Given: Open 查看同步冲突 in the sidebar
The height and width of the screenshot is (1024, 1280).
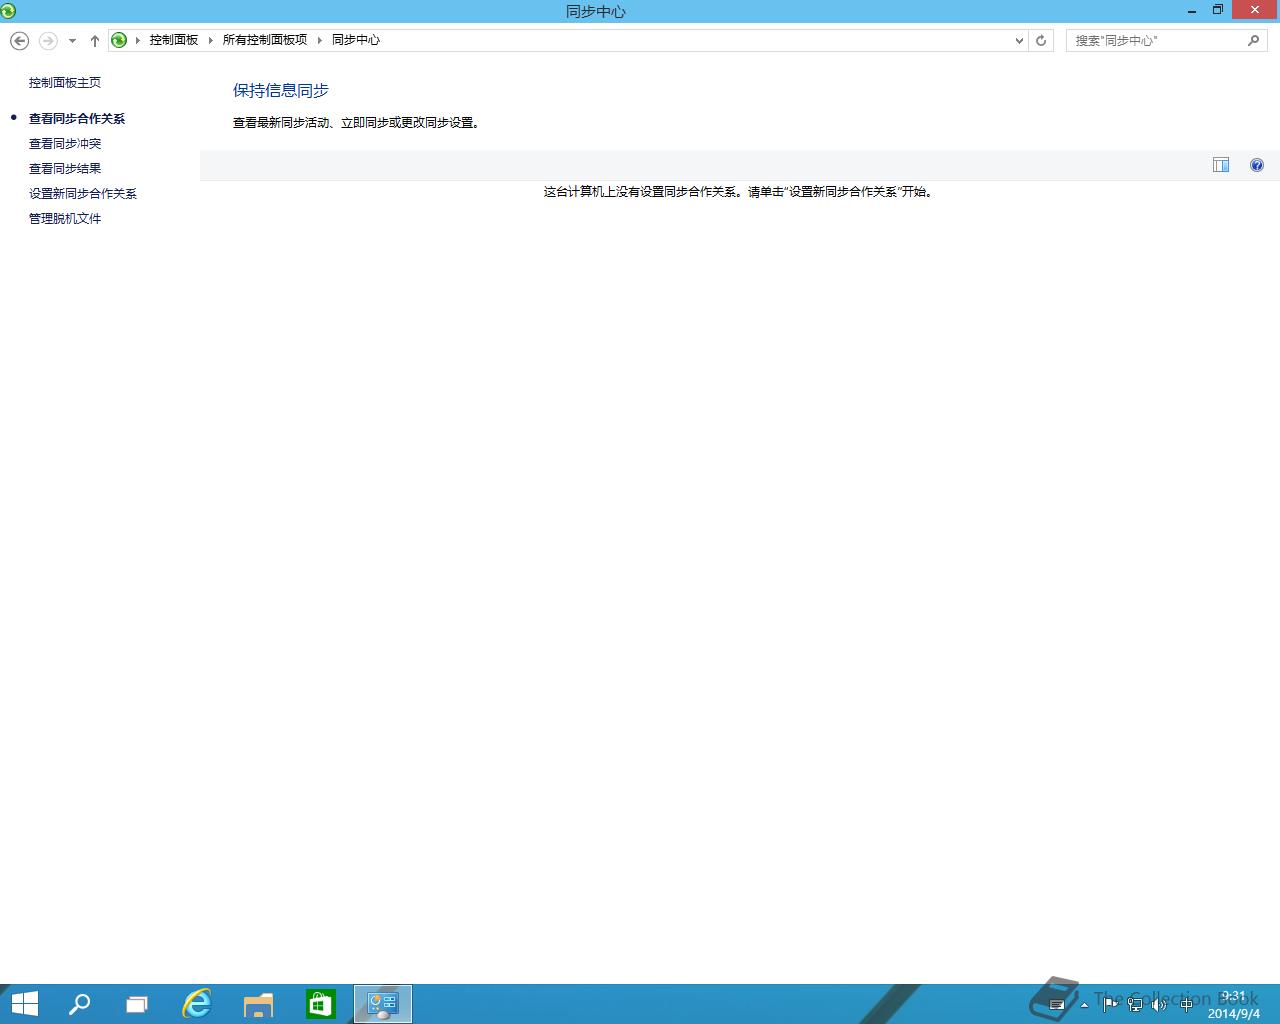Looking at the screenshot, I should click(65, 144).
